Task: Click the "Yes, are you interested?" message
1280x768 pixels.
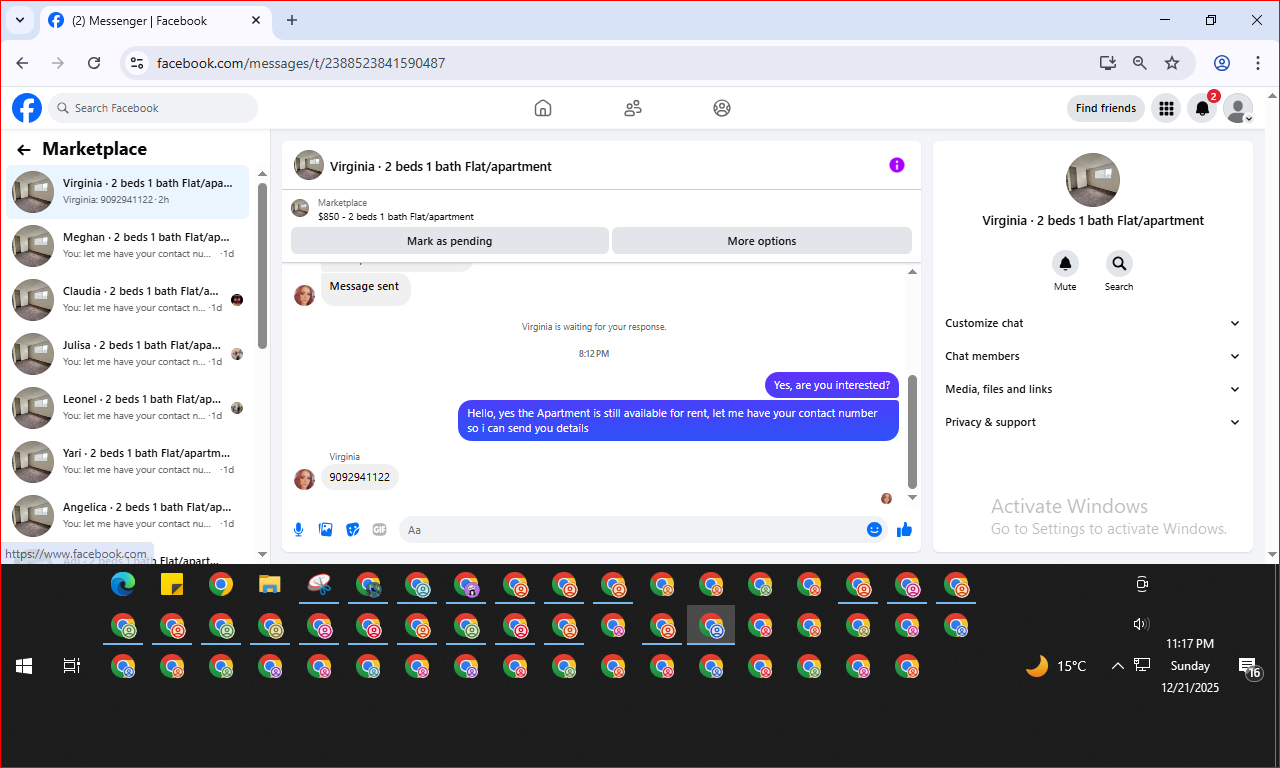Action: click(x=832, y=385)
